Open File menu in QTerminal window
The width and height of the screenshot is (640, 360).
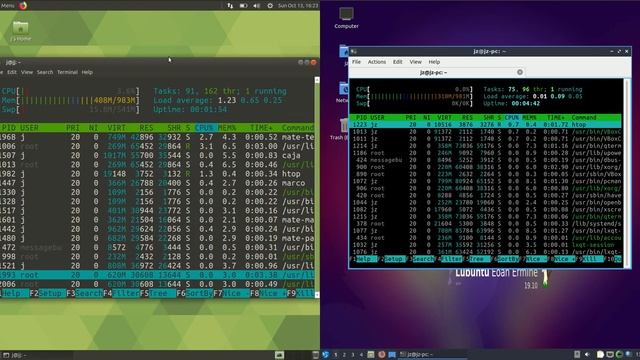(x=356, y=62)
